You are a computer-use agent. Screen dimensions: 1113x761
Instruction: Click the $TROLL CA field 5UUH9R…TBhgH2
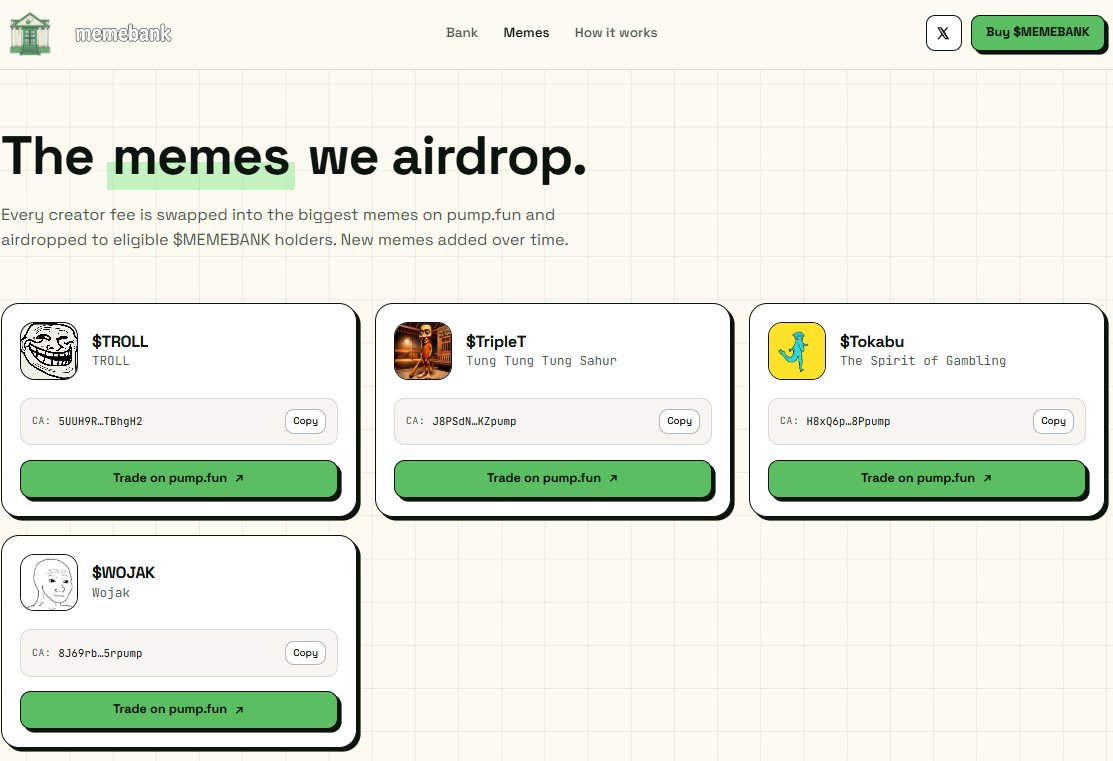(x=179, y=421)
